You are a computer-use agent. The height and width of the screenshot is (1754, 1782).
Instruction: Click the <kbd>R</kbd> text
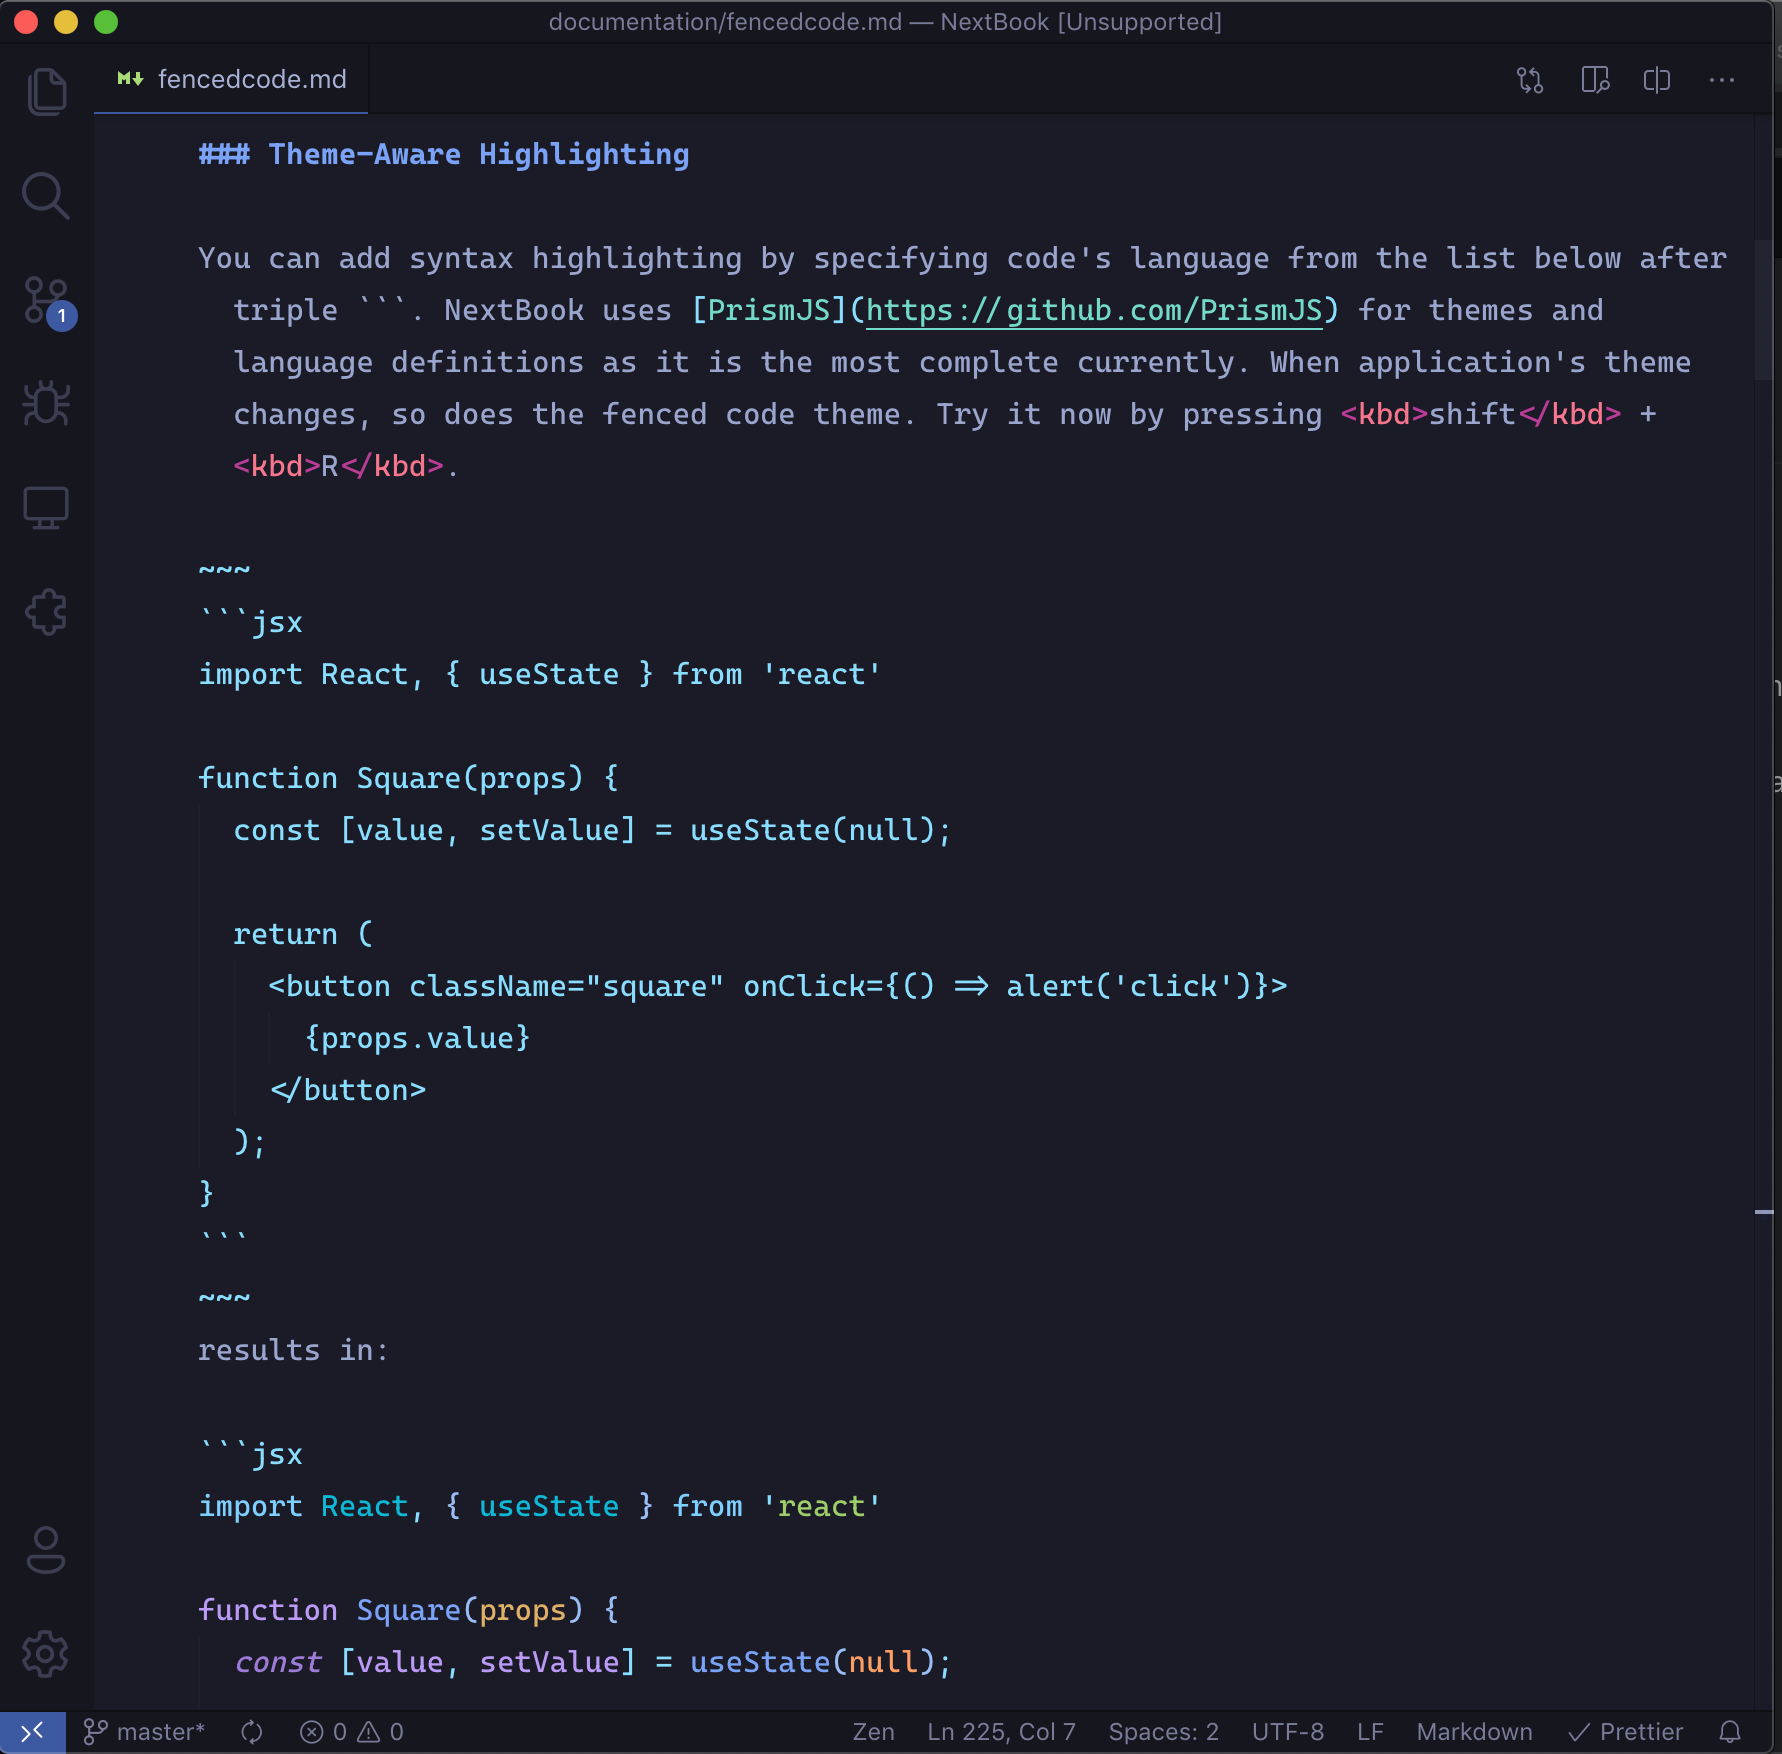(338, 466)
